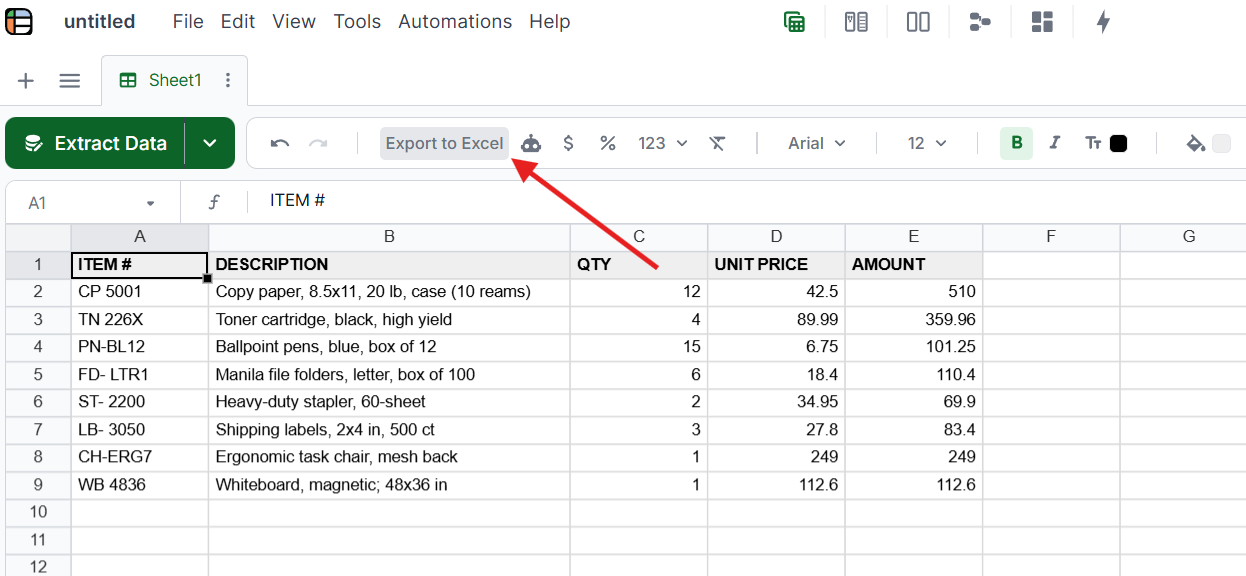Open the font size 12 dropdown
Image resolution: width=1246 pixels, height=576 pixels.
pyautogui.click(x=927, y=143)
